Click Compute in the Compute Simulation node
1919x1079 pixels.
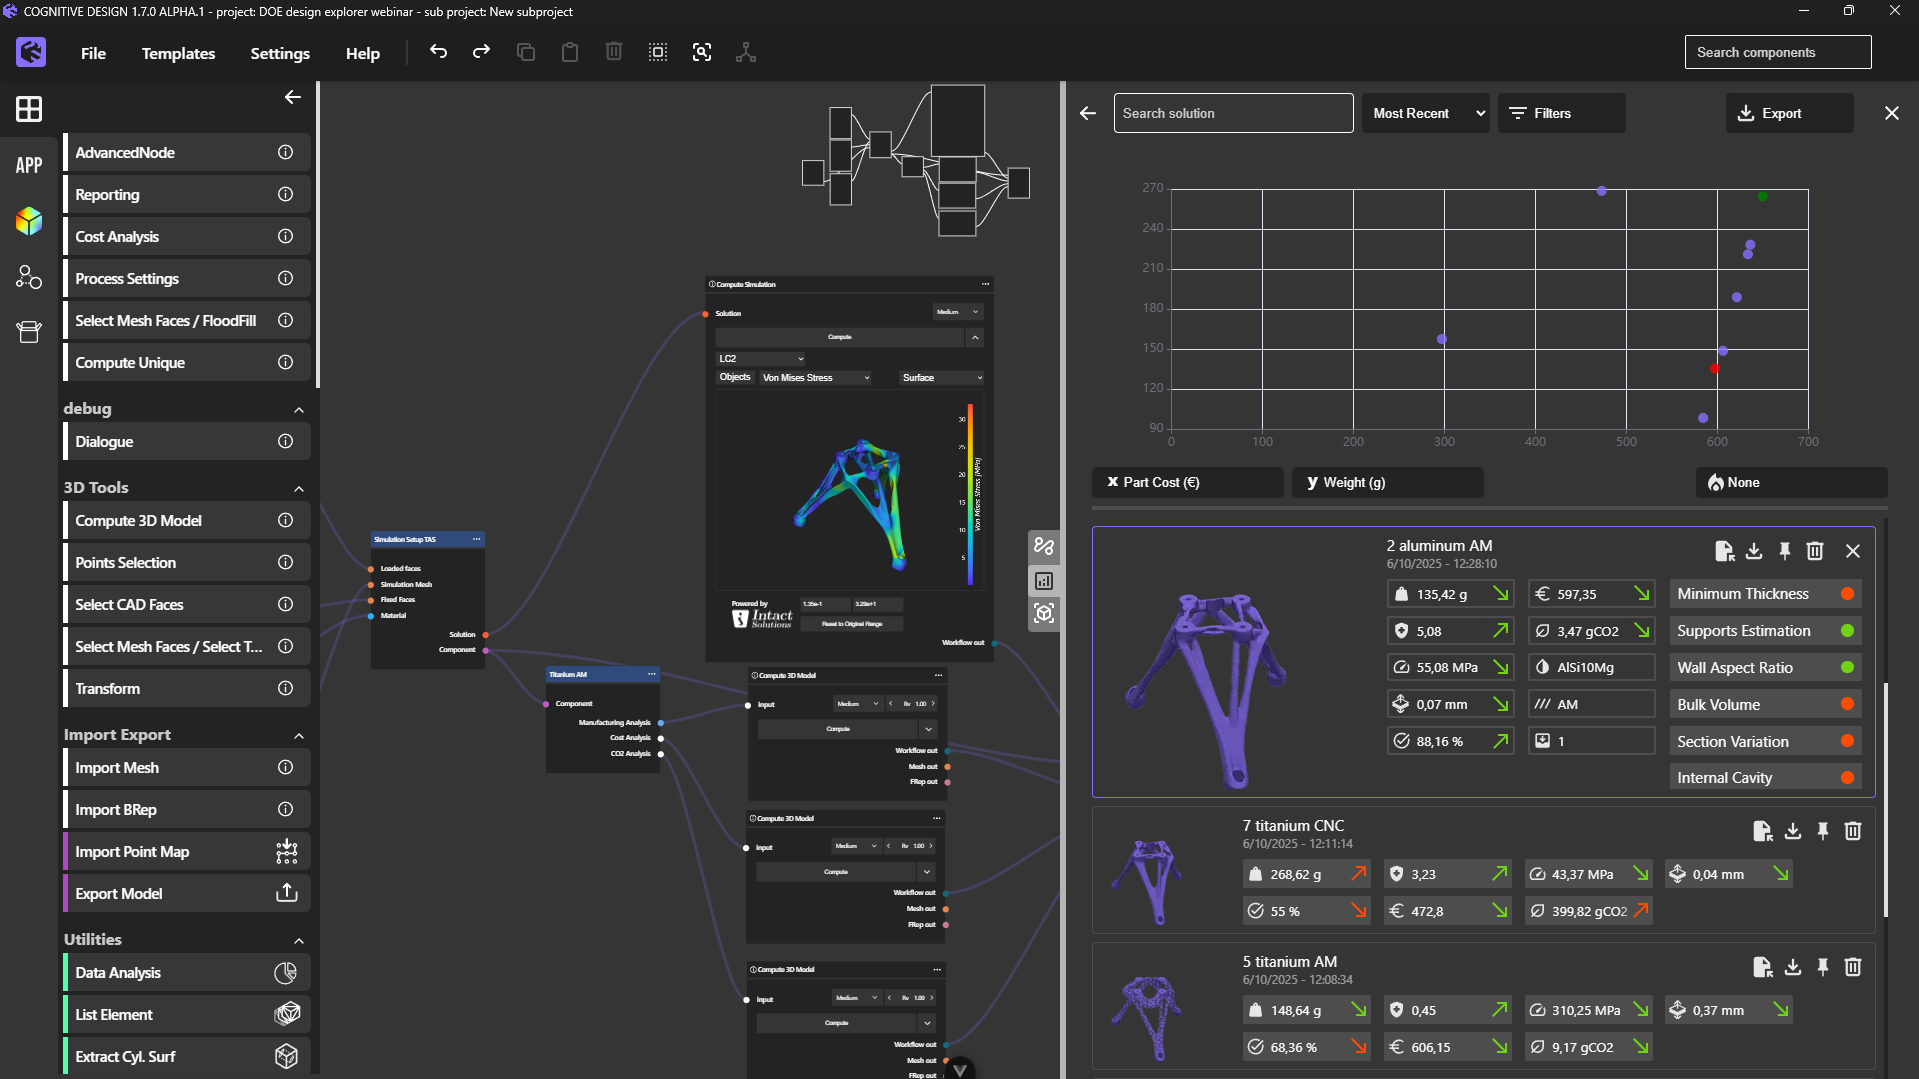(x=840, y=337)
